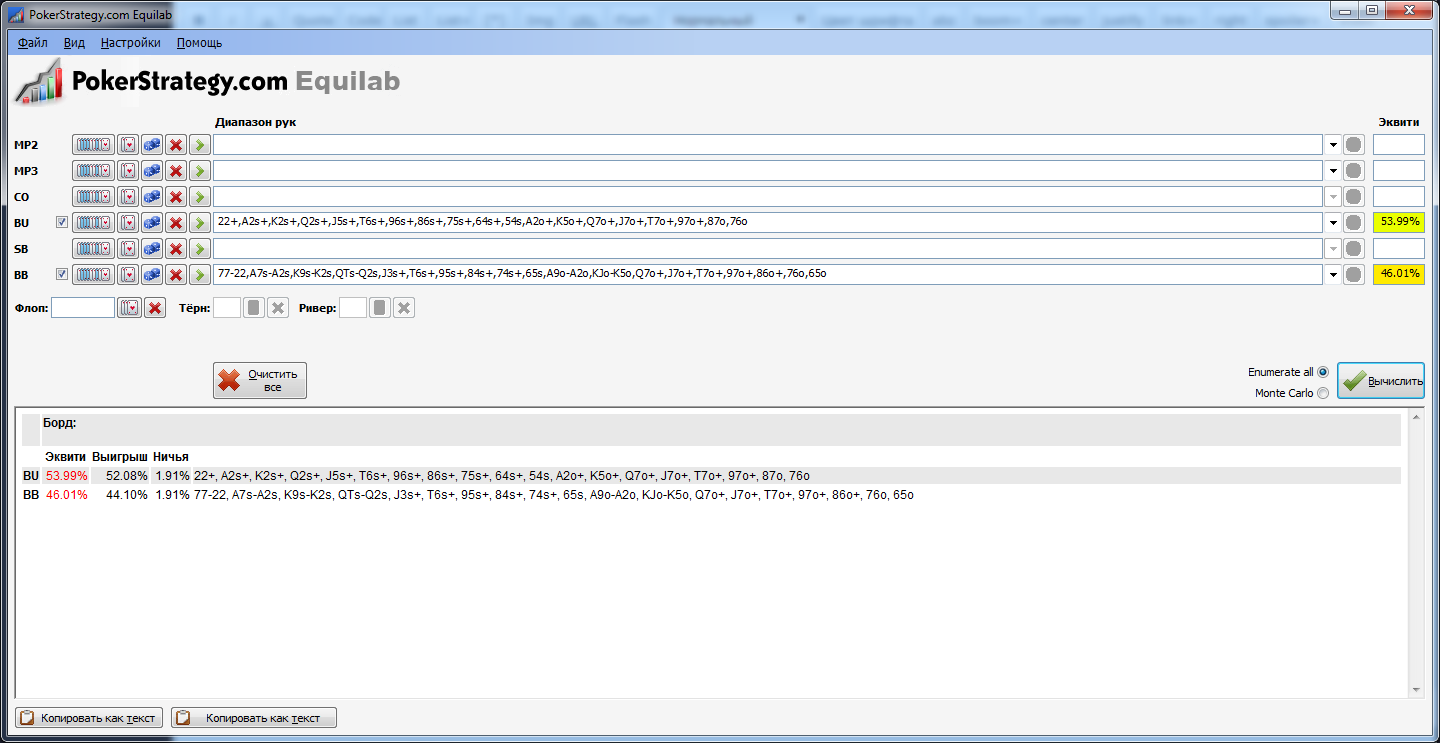
Task: Open hand range selector for SB
Action: point(93,248)
